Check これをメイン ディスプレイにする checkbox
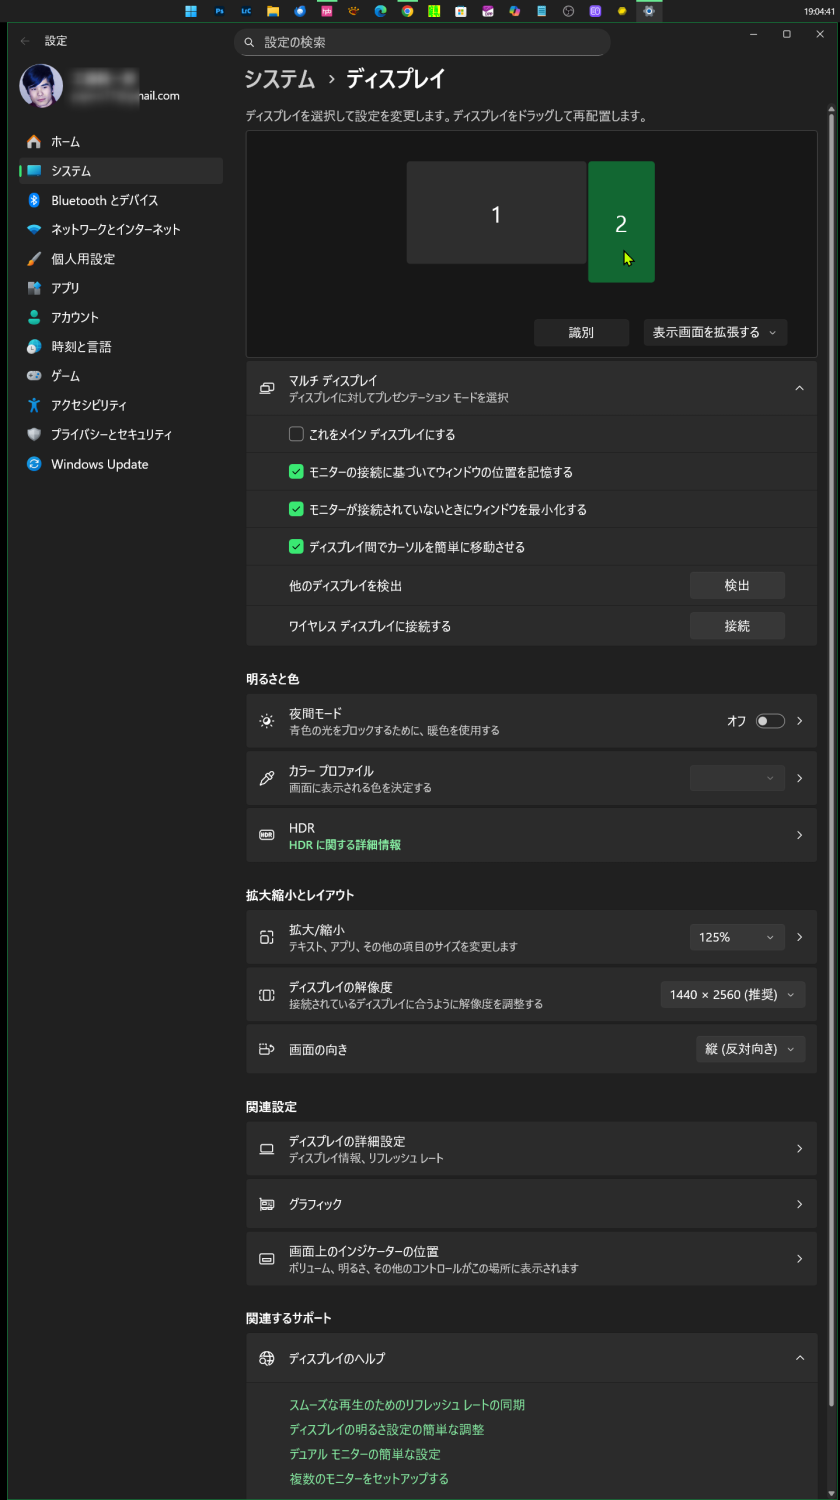Image resolution: width=840 pixels, height=1500 pixels. coord(296,434)
